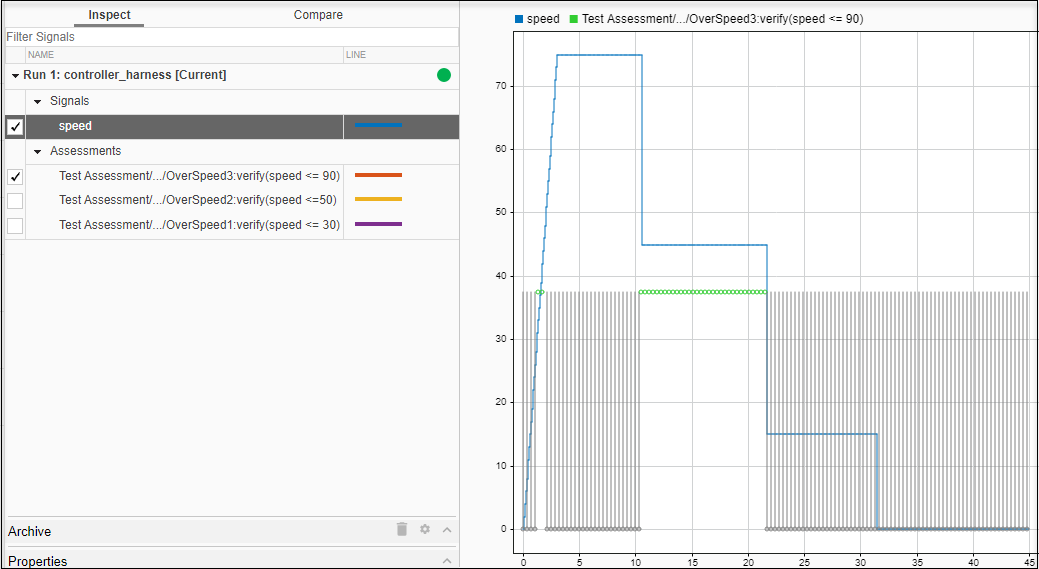Collapse the Assessments group
Screen dimensions: 1039x569
[38, 151]
